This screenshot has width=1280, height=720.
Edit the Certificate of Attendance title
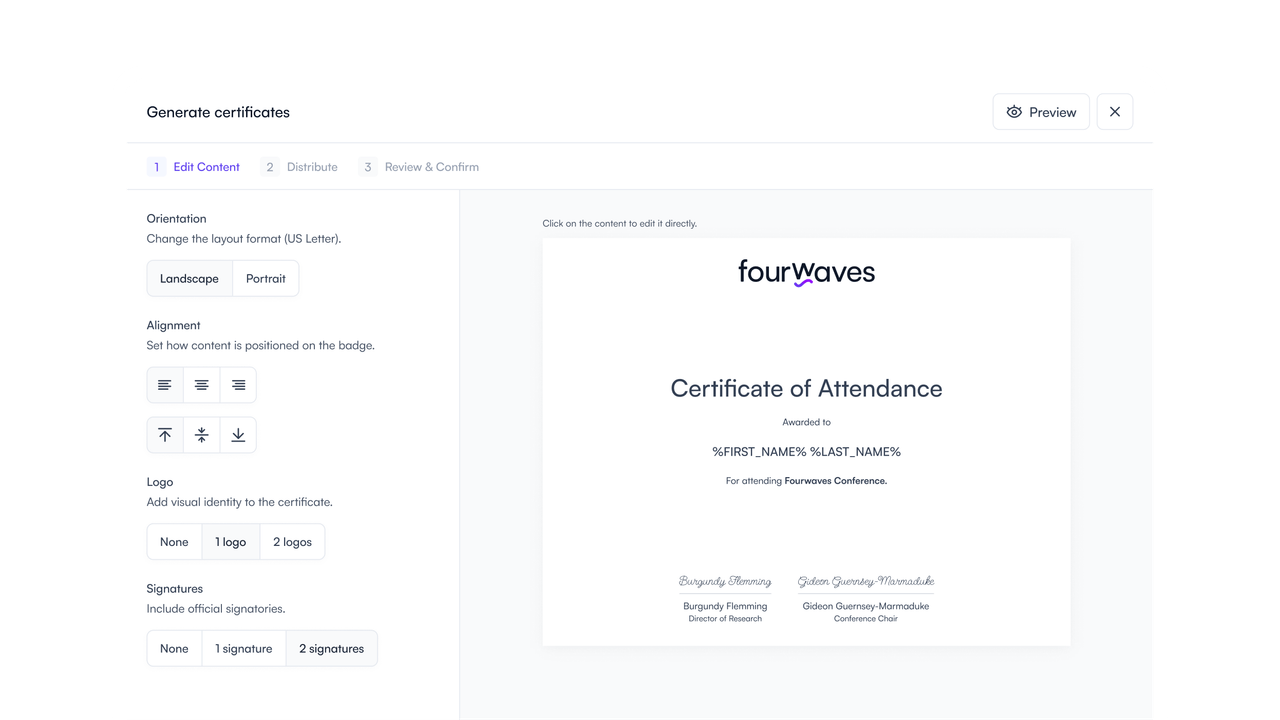pos(806,389)
